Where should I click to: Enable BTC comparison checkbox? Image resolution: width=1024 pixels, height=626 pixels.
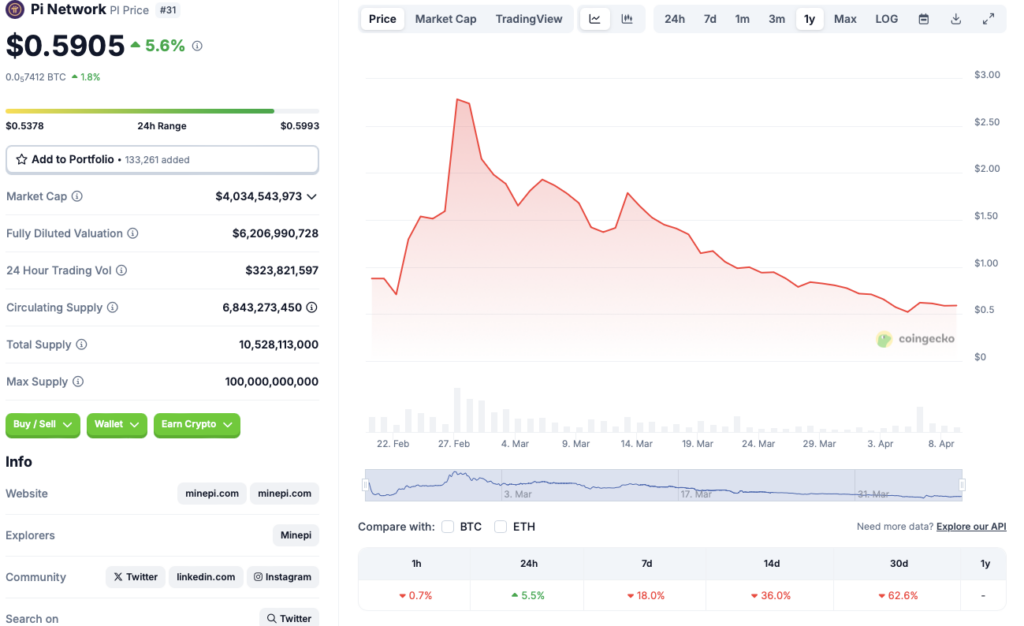447,527
